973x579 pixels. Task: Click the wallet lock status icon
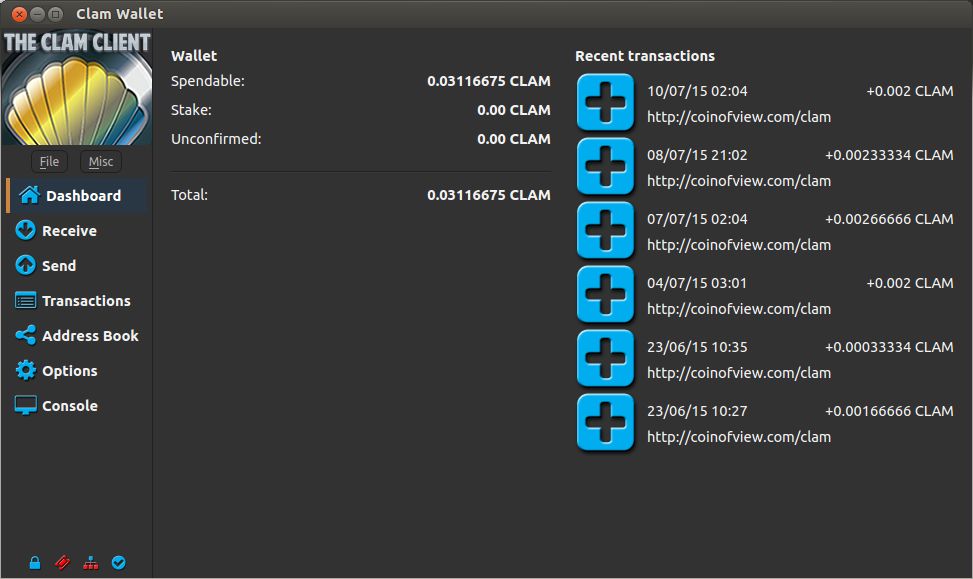click(35, 563)
